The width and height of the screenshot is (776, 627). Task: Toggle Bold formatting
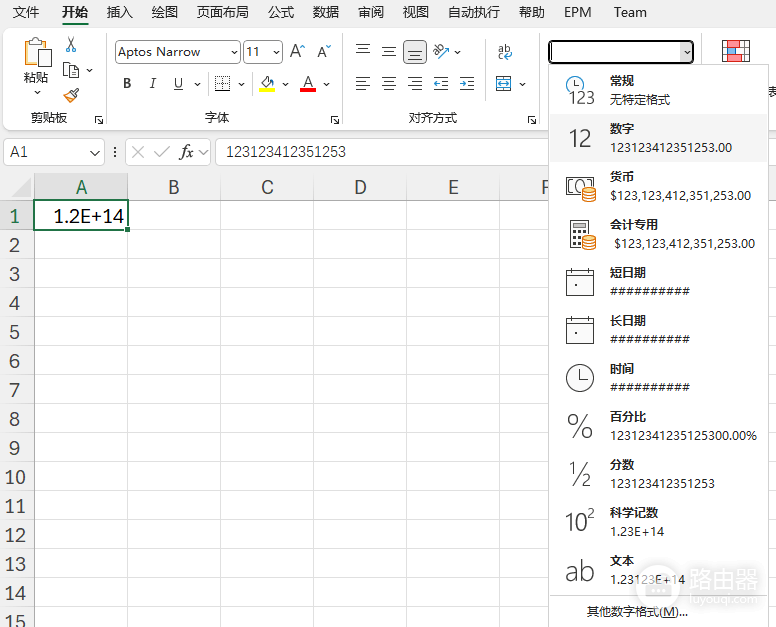pos(127,84)
